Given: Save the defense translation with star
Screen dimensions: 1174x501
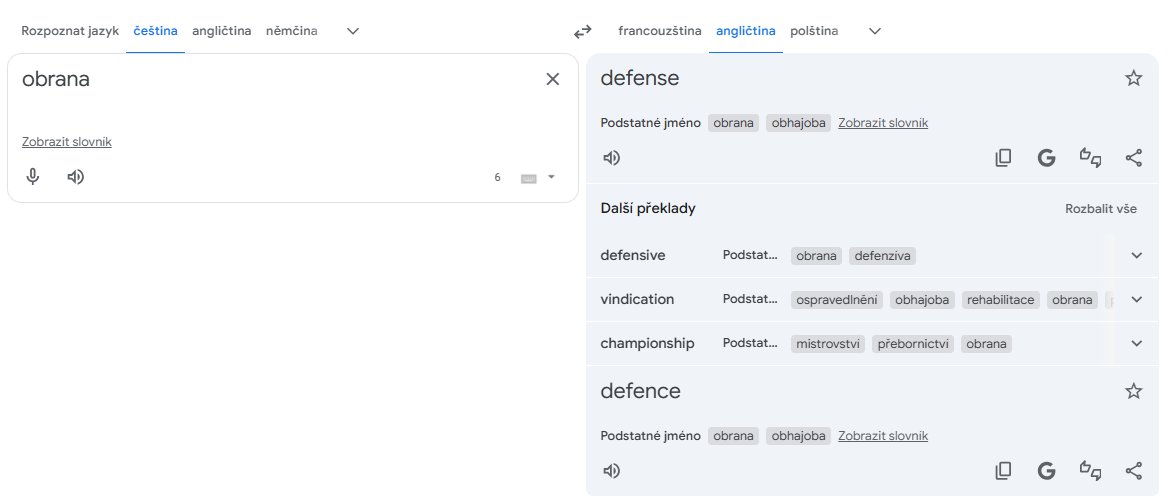Looking at the screenshot, I should 1134,78.
